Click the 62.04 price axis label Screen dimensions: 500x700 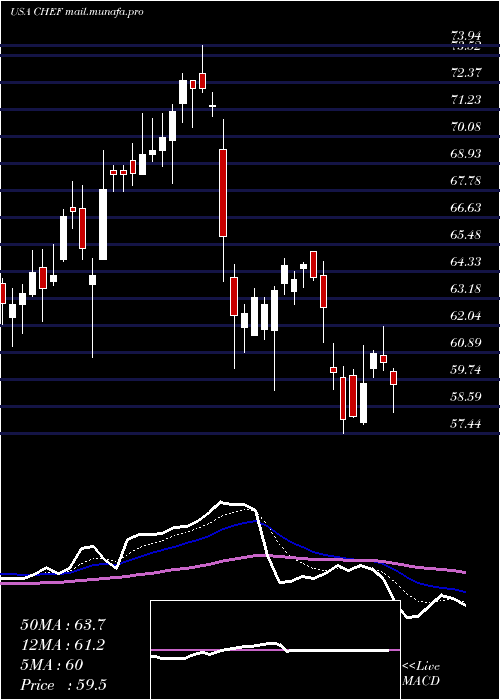(x=466, y=316)
